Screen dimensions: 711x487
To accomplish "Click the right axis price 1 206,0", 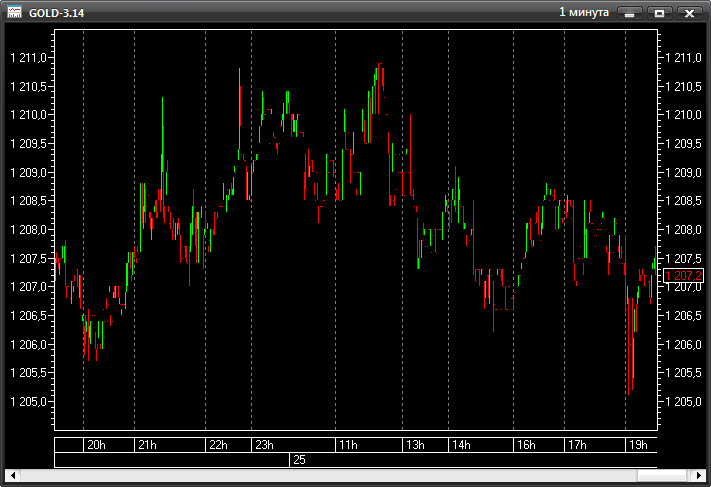I will tap(683, 344).
